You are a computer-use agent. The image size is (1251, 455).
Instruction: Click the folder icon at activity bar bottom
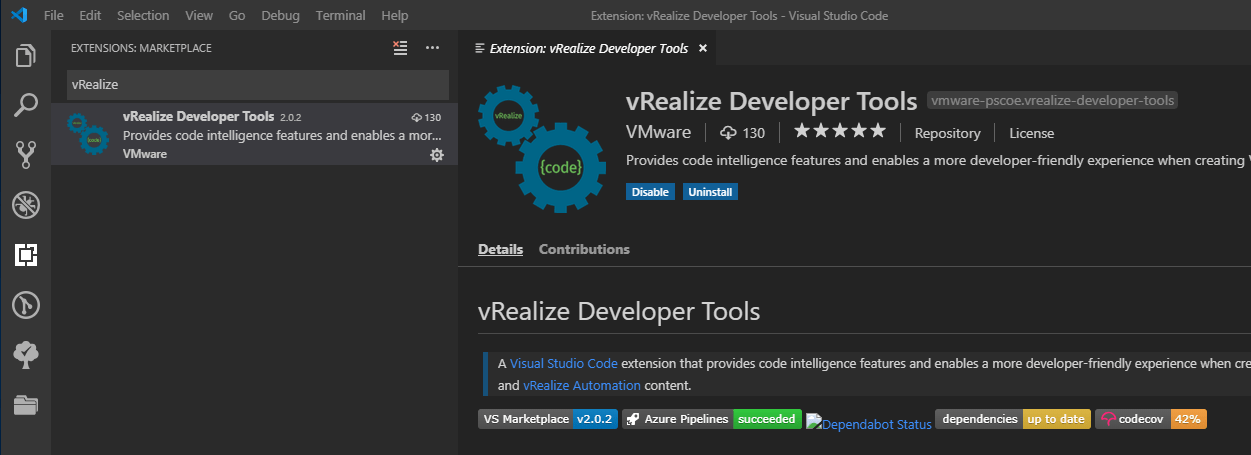coord(25,404)
